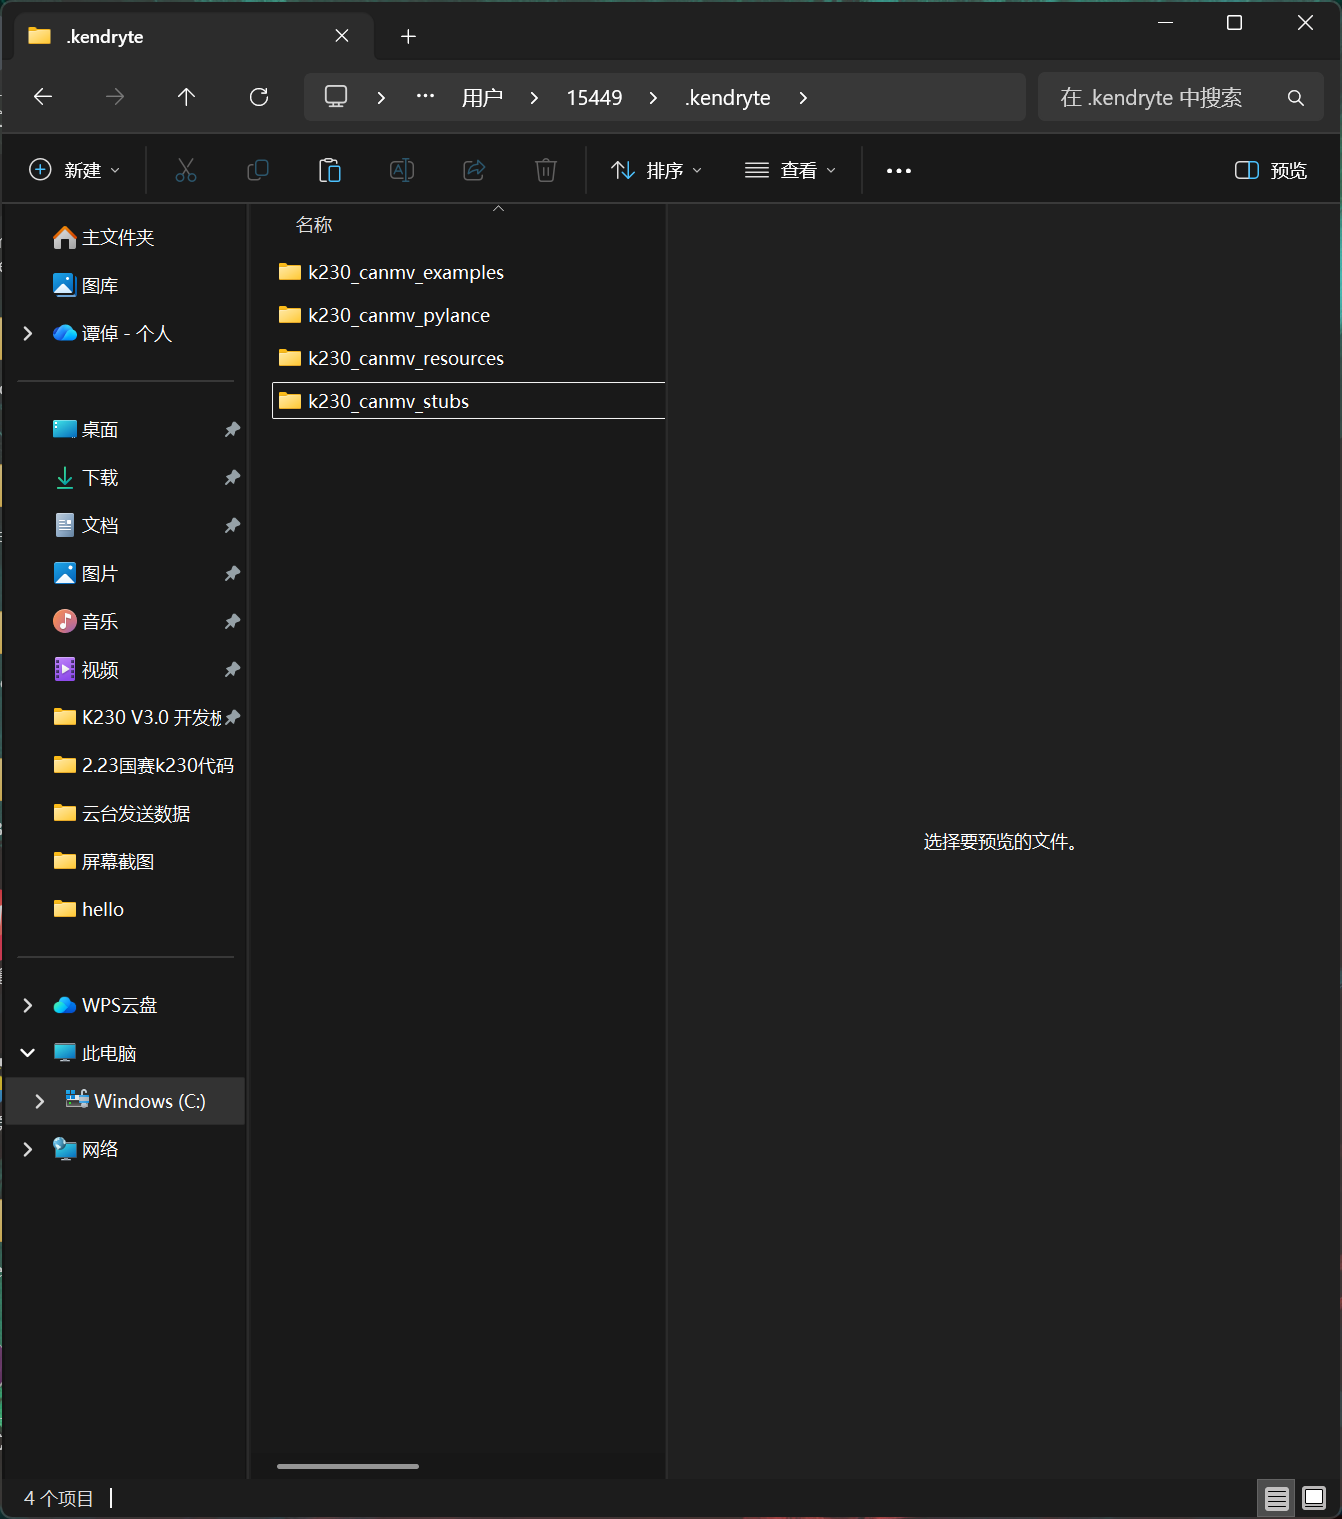Refresh the .kendryte folder view
The width and height of the screenshot is (1342, 1519).
[x=259, y=97]
